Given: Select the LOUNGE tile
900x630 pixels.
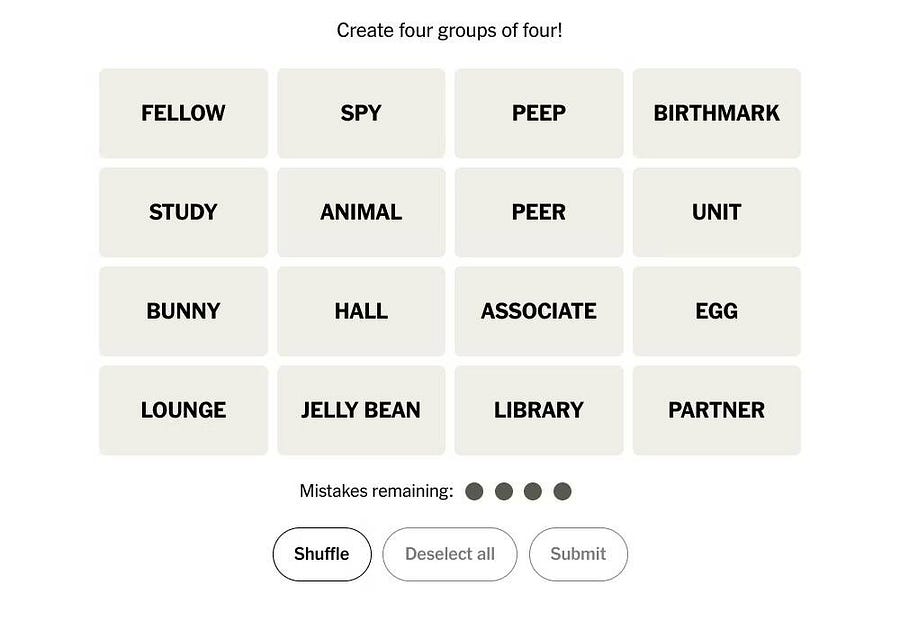Looking at the screenshot, I should [x=183, y=410].
